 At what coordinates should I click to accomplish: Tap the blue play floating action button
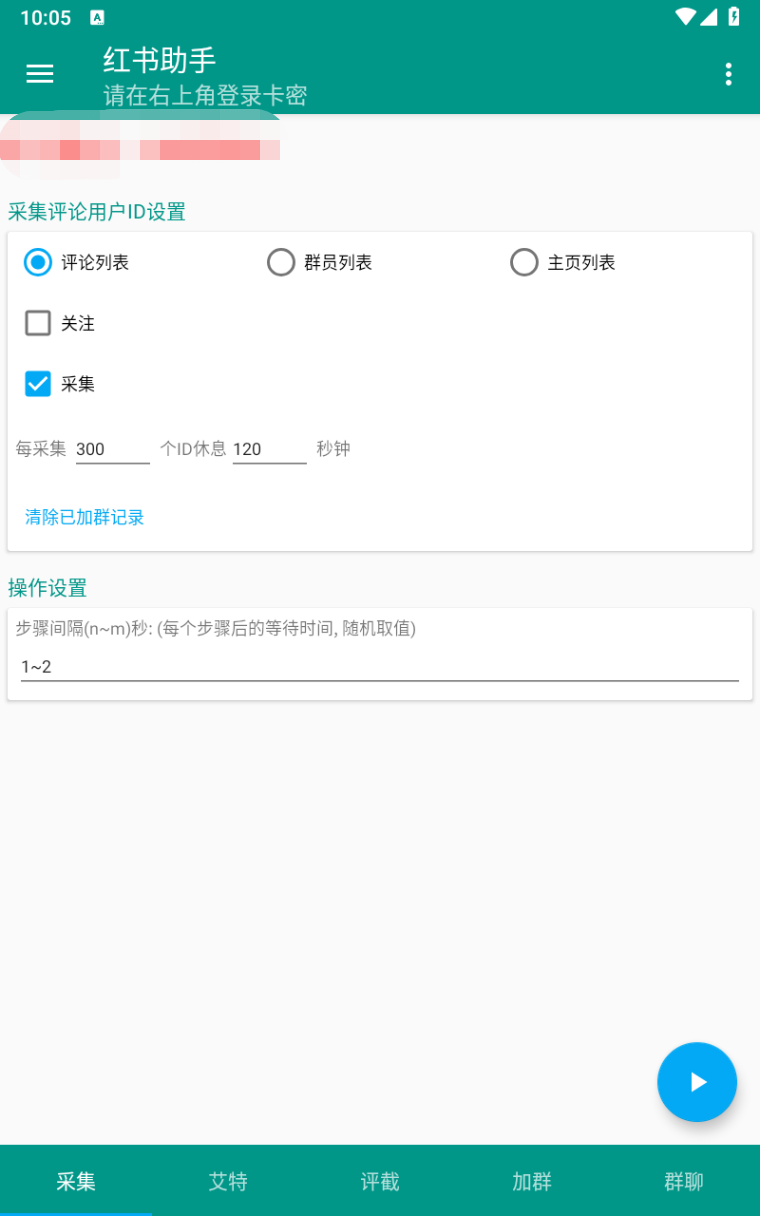point(697,1081)
